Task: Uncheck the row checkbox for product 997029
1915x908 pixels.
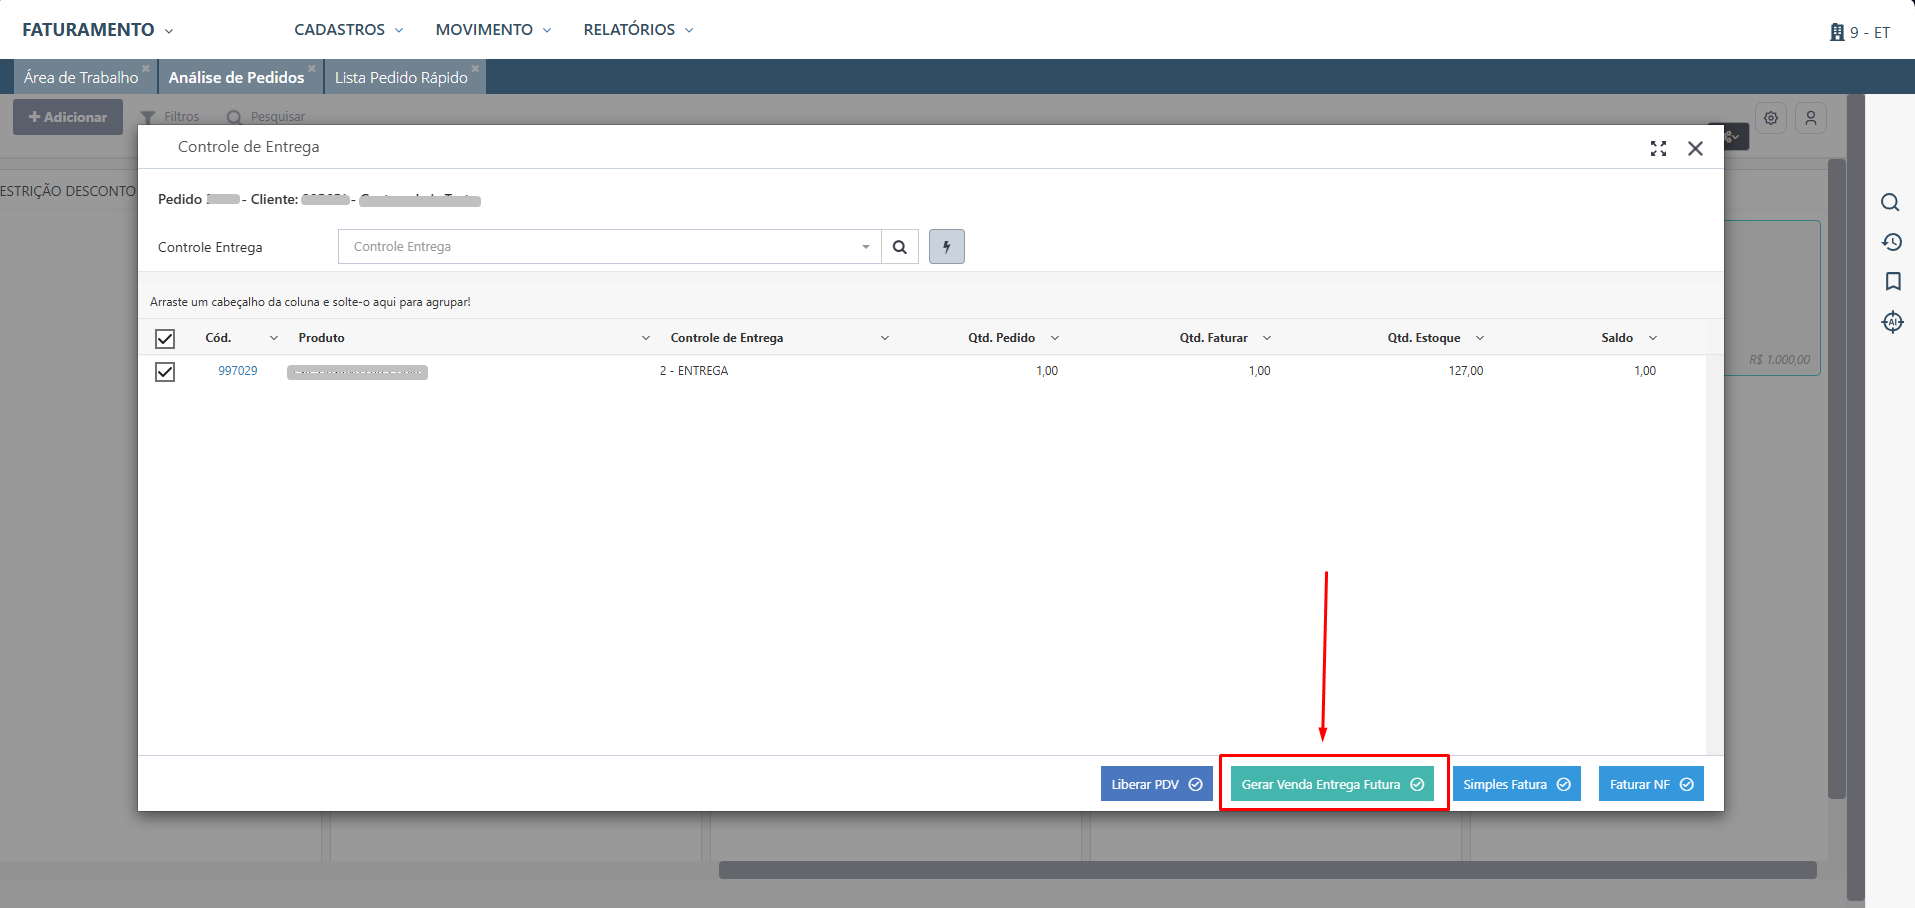Action: pyautogui.click(x=165, y=372)
